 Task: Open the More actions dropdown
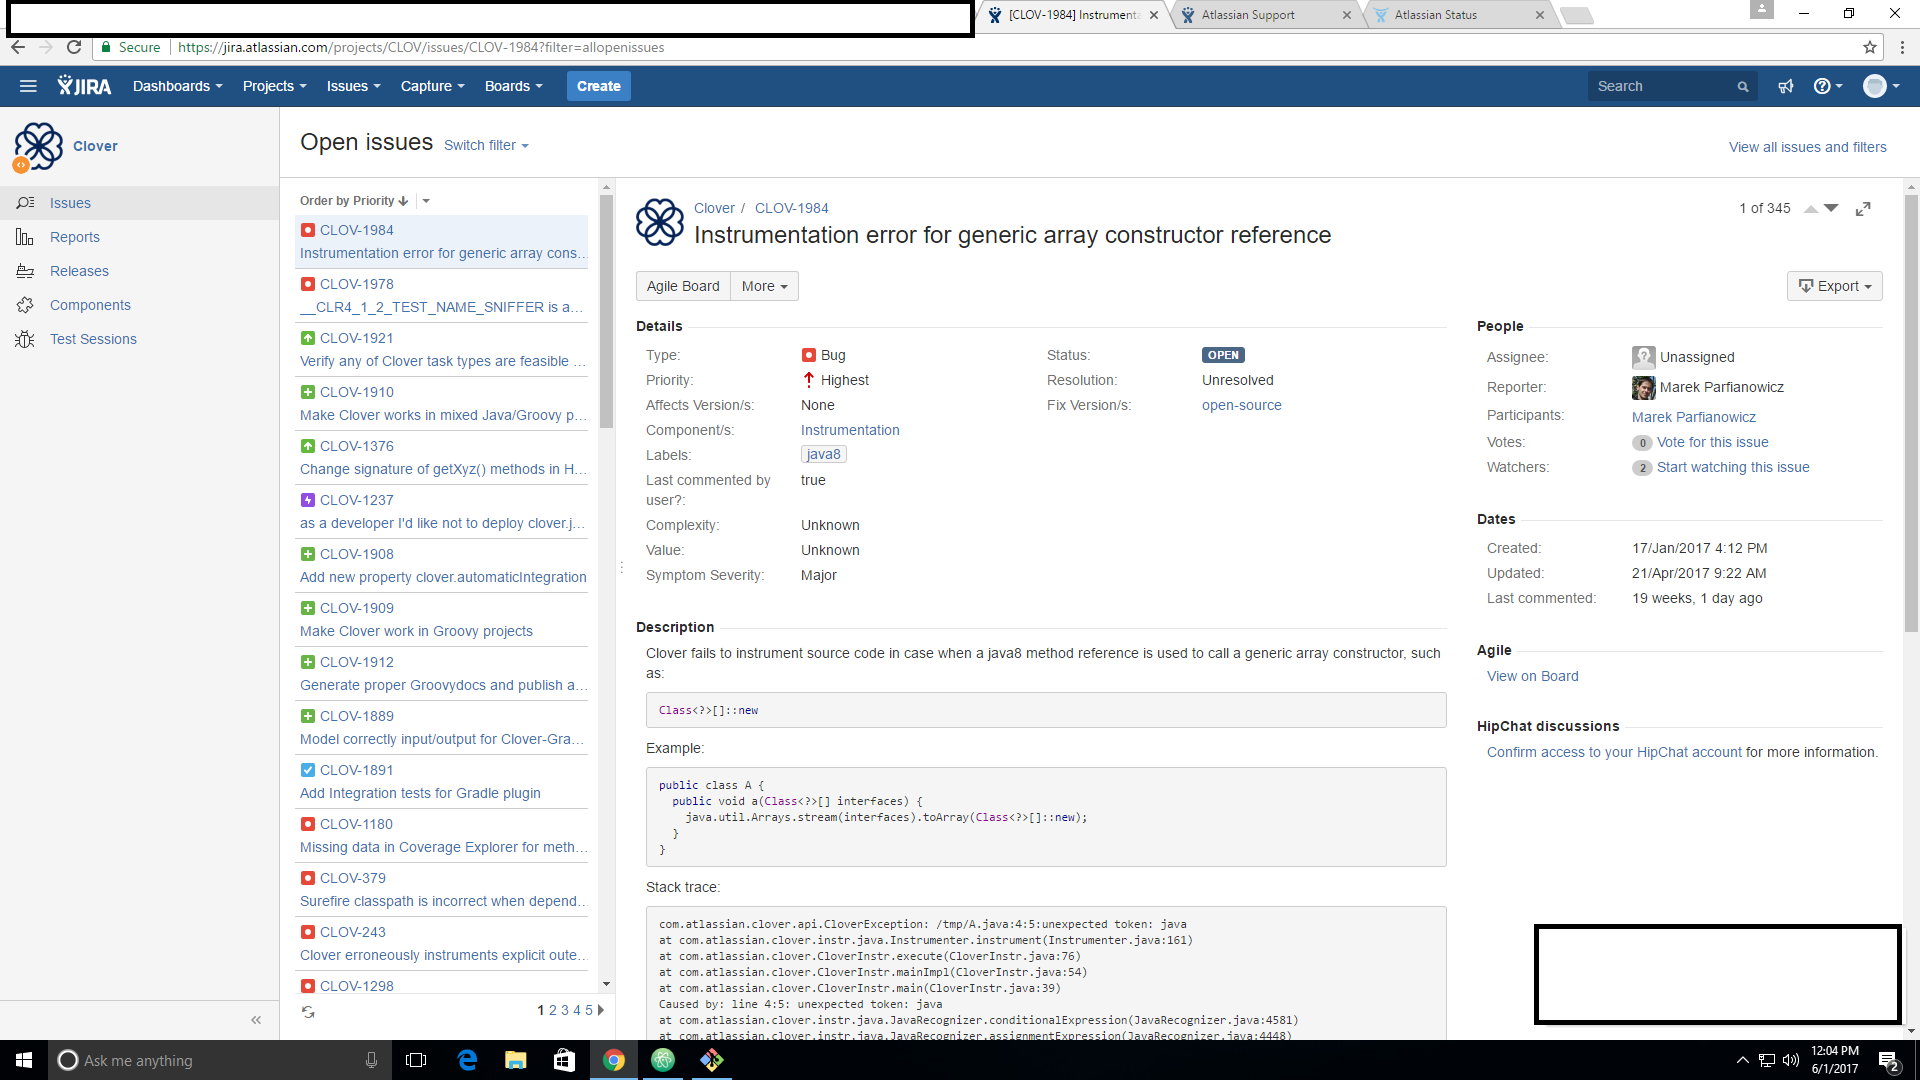click(764, 286)
